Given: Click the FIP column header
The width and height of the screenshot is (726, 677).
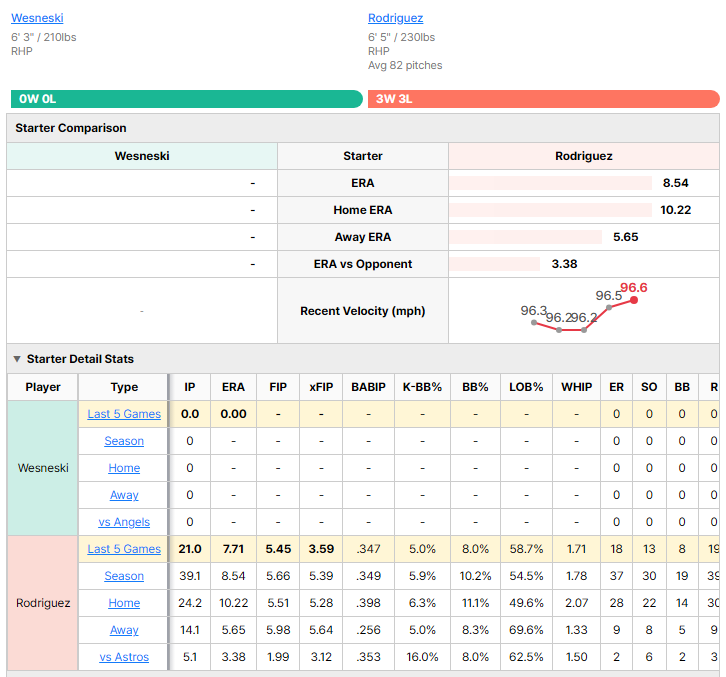Looking at the screenshot, I should 278,387.
